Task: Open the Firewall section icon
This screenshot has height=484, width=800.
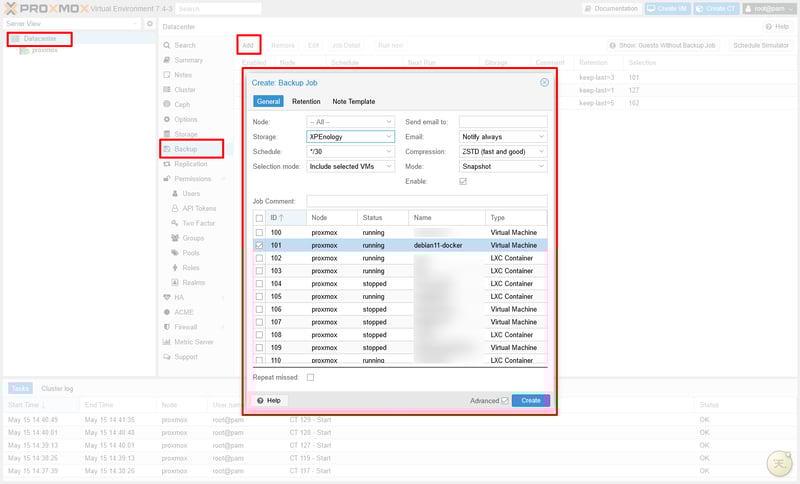Action: pyautogui.click(x=167, y=327)
